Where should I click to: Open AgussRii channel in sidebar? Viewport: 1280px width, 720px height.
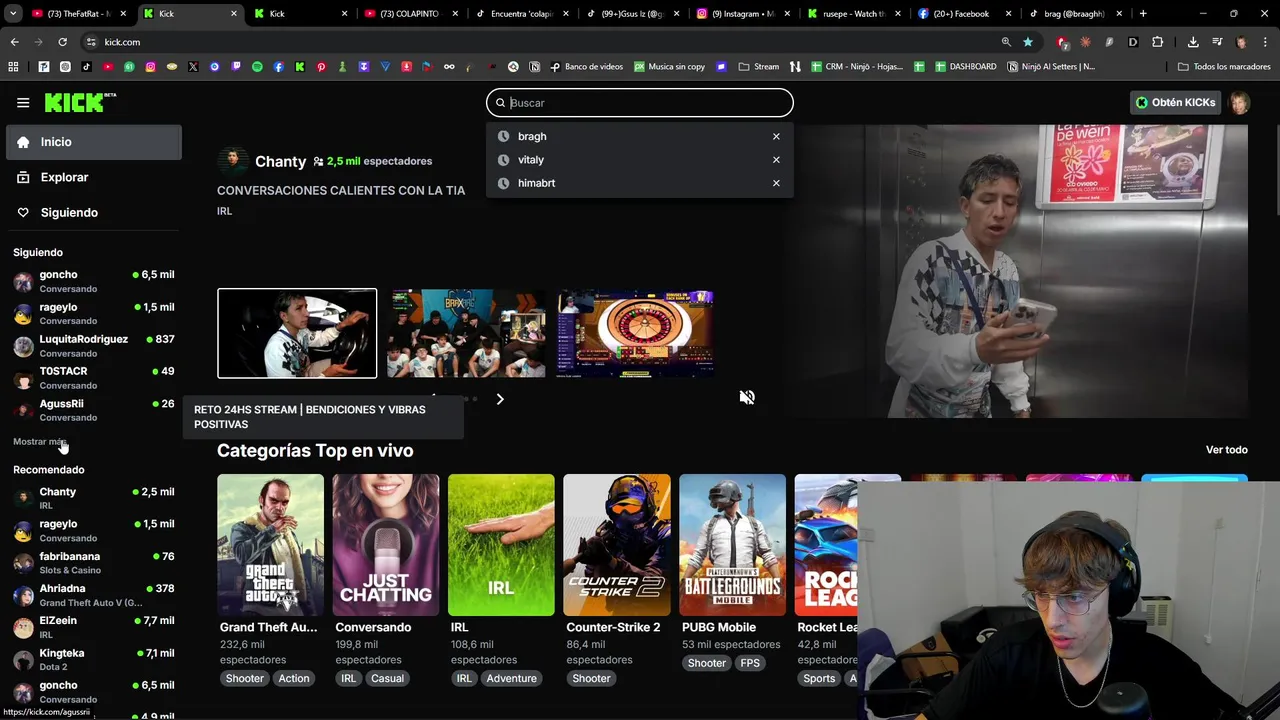[x=94, y=410]
